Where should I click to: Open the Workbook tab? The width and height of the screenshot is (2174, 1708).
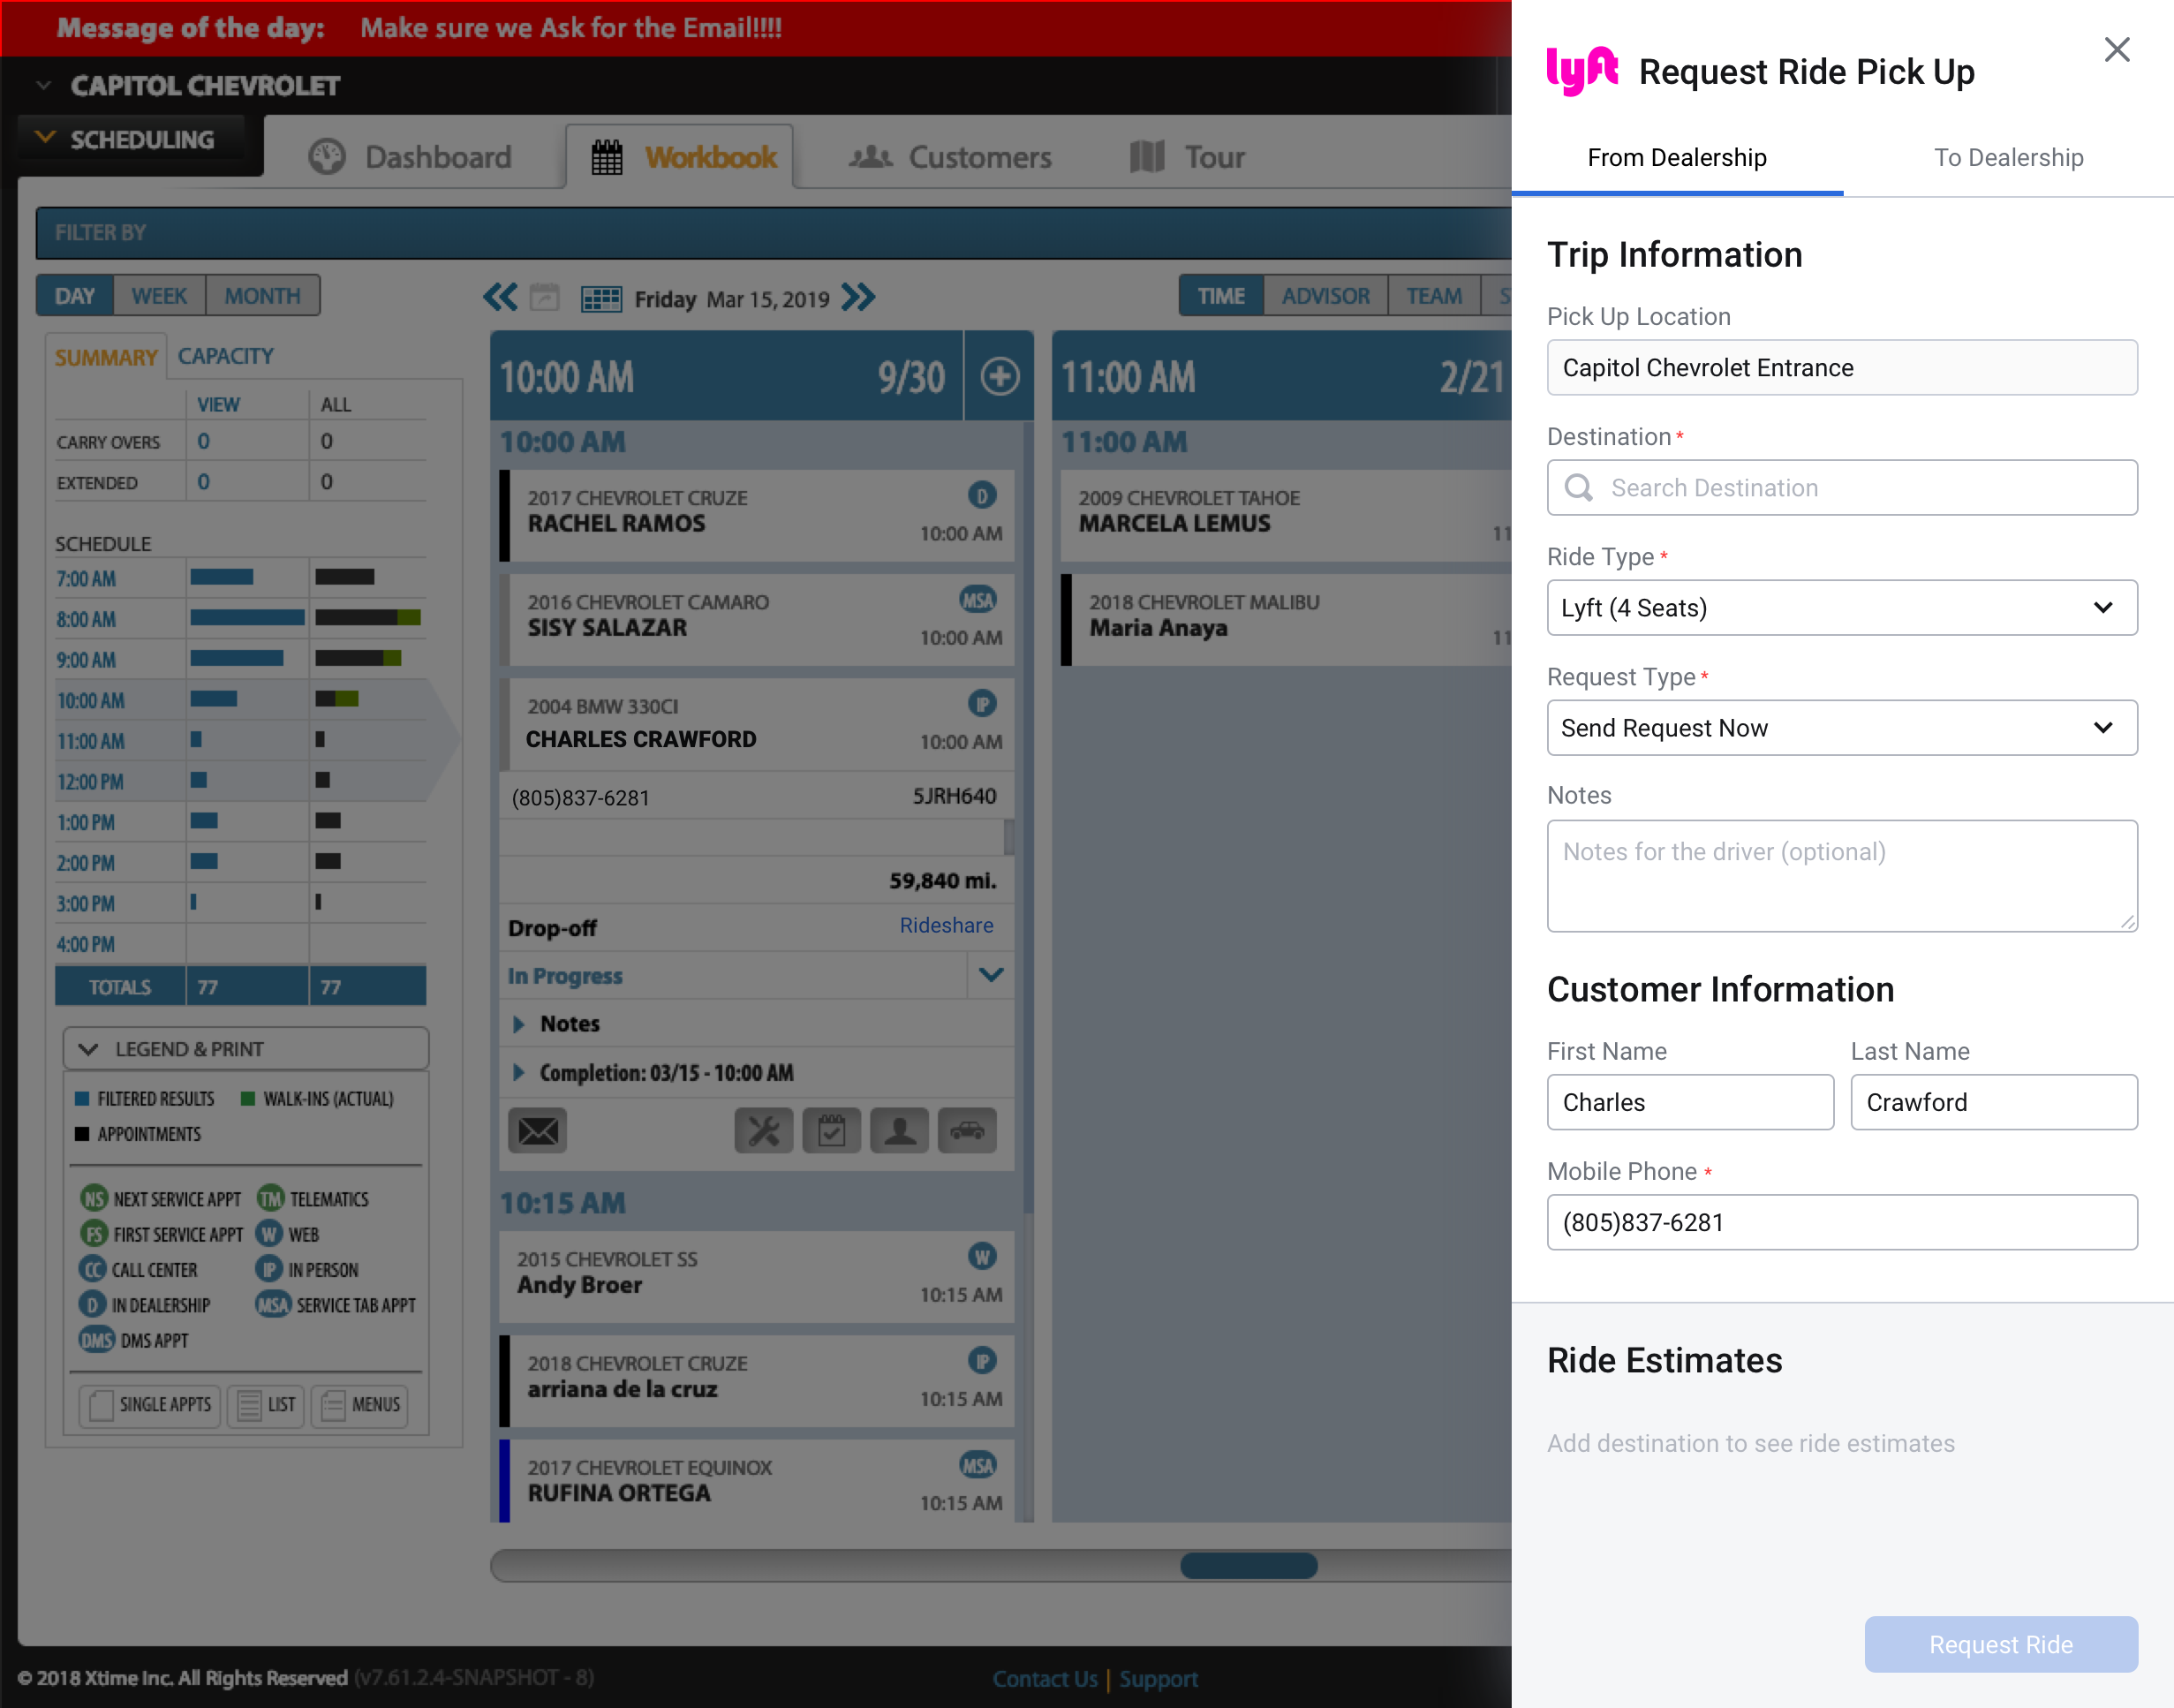pyautogui.click(x=680, y=157)
